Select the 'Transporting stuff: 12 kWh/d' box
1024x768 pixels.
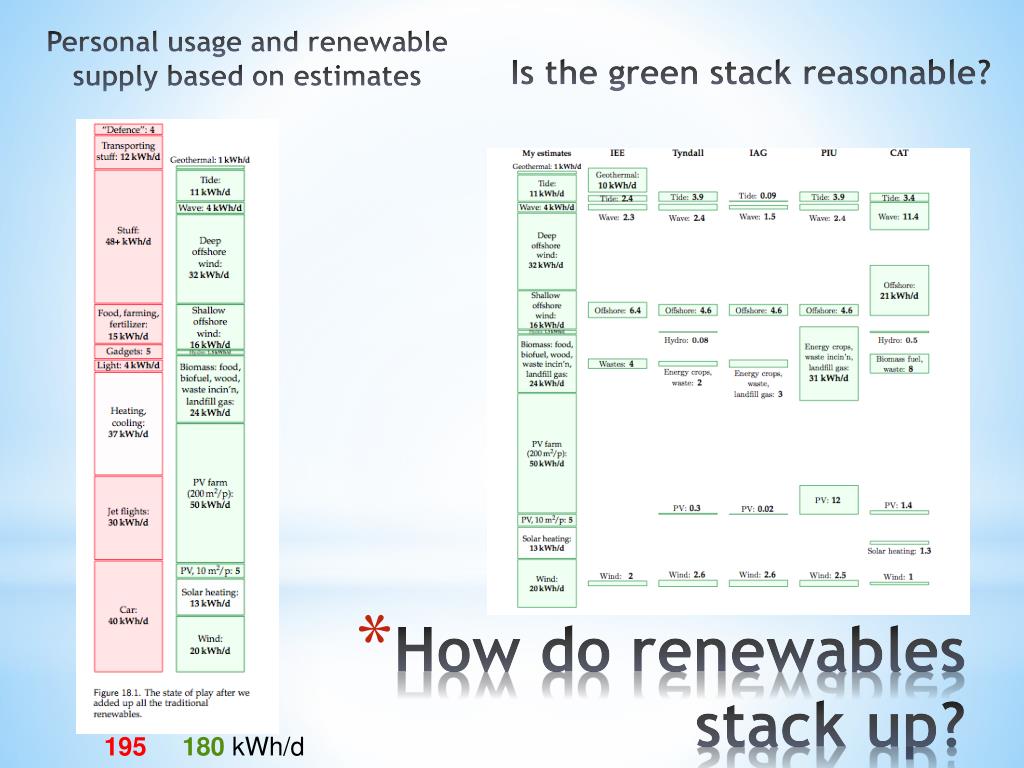point(128,152)
